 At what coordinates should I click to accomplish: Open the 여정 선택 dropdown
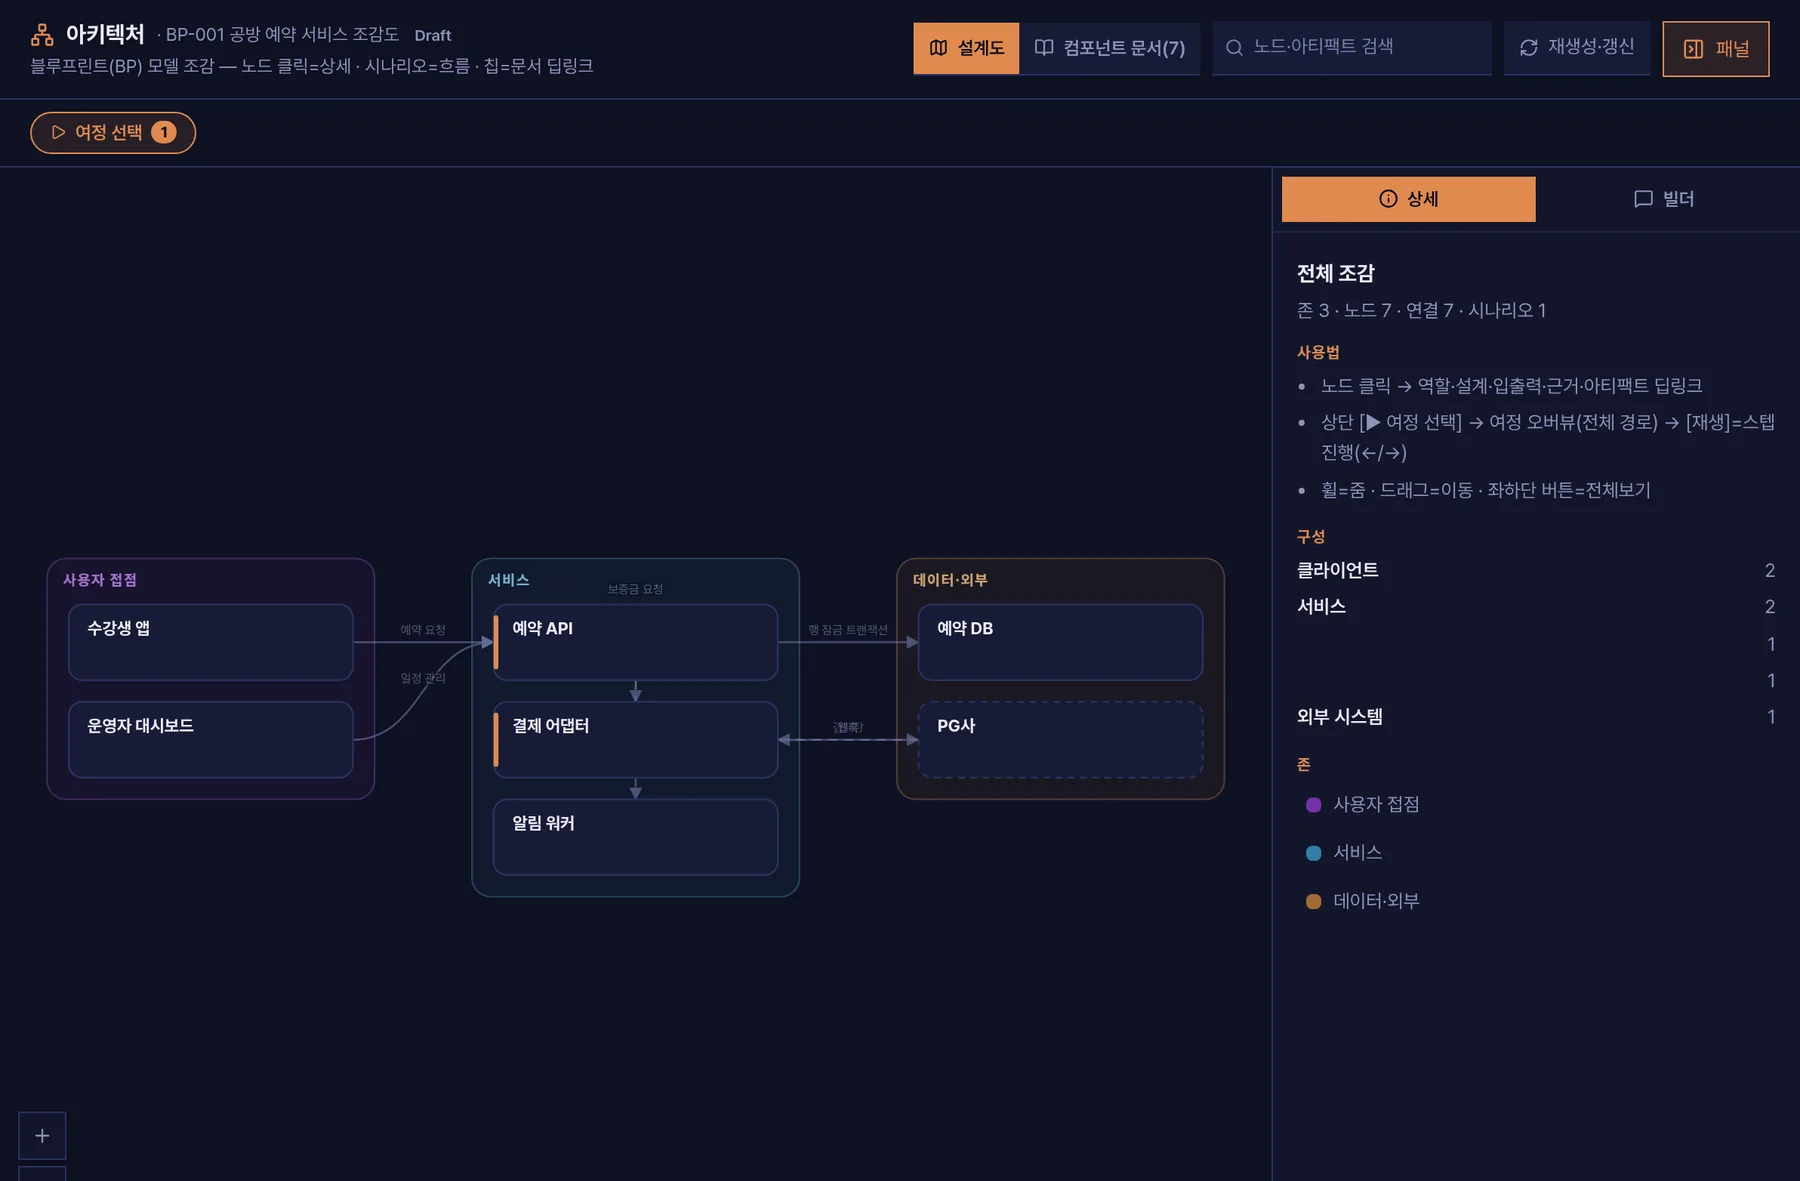113,132
